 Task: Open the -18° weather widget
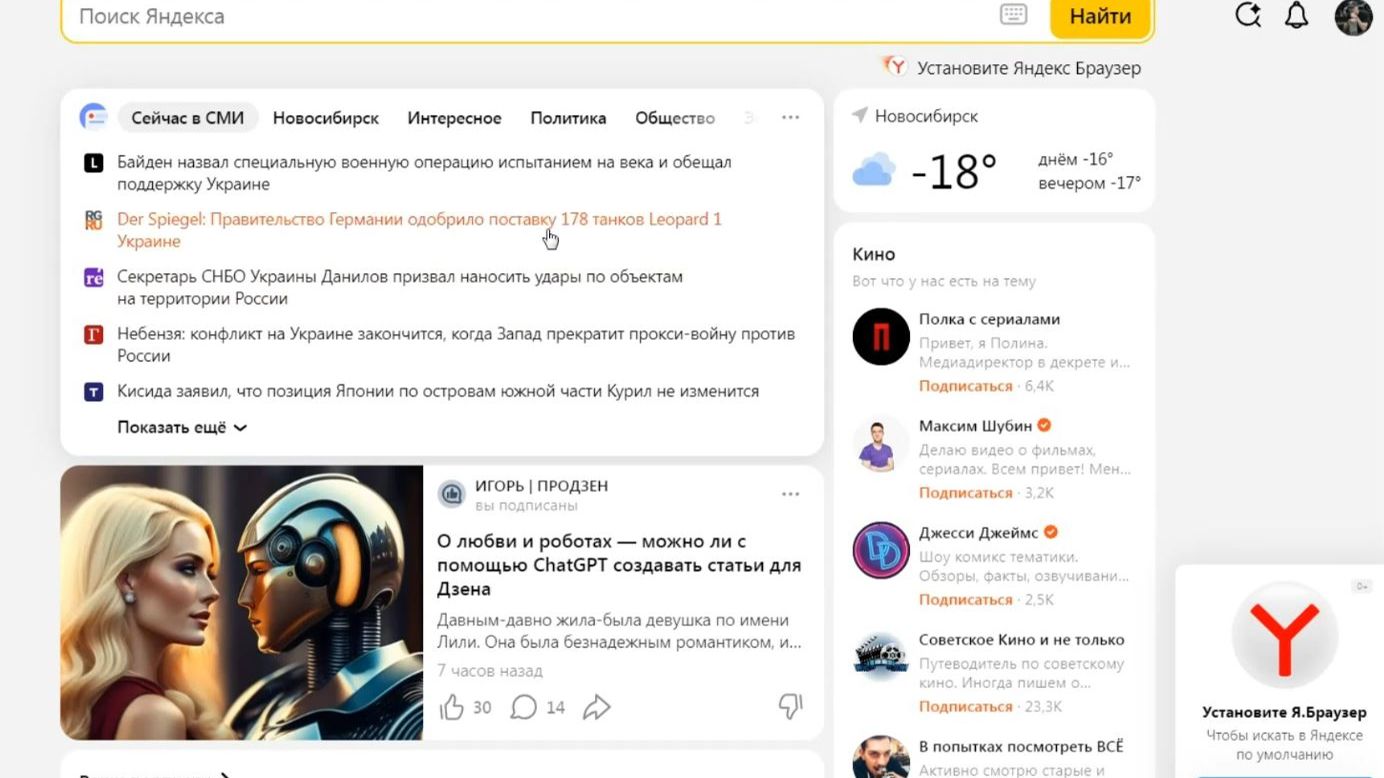[x=954, y=172]
